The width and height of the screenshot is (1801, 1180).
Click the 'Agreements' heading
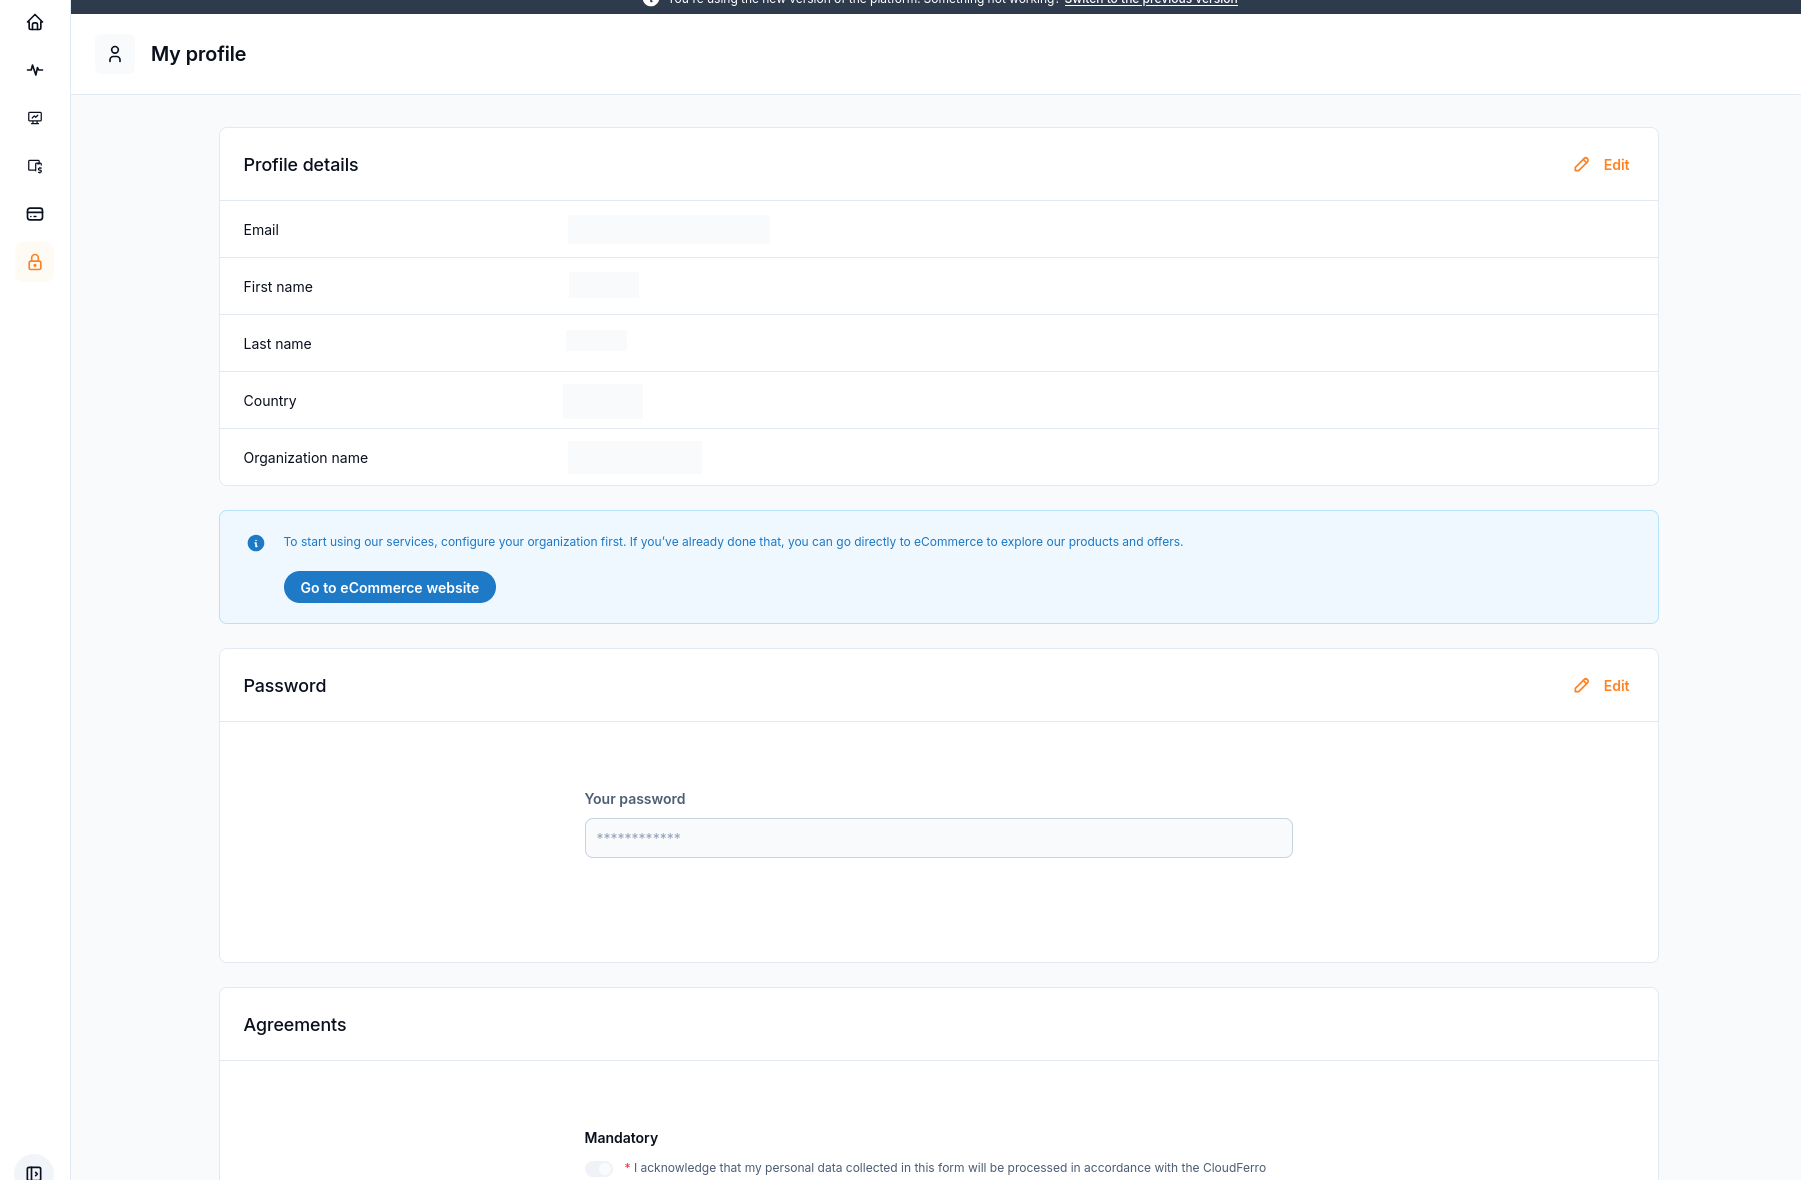pyautogui.click(x=295, y=1025)
